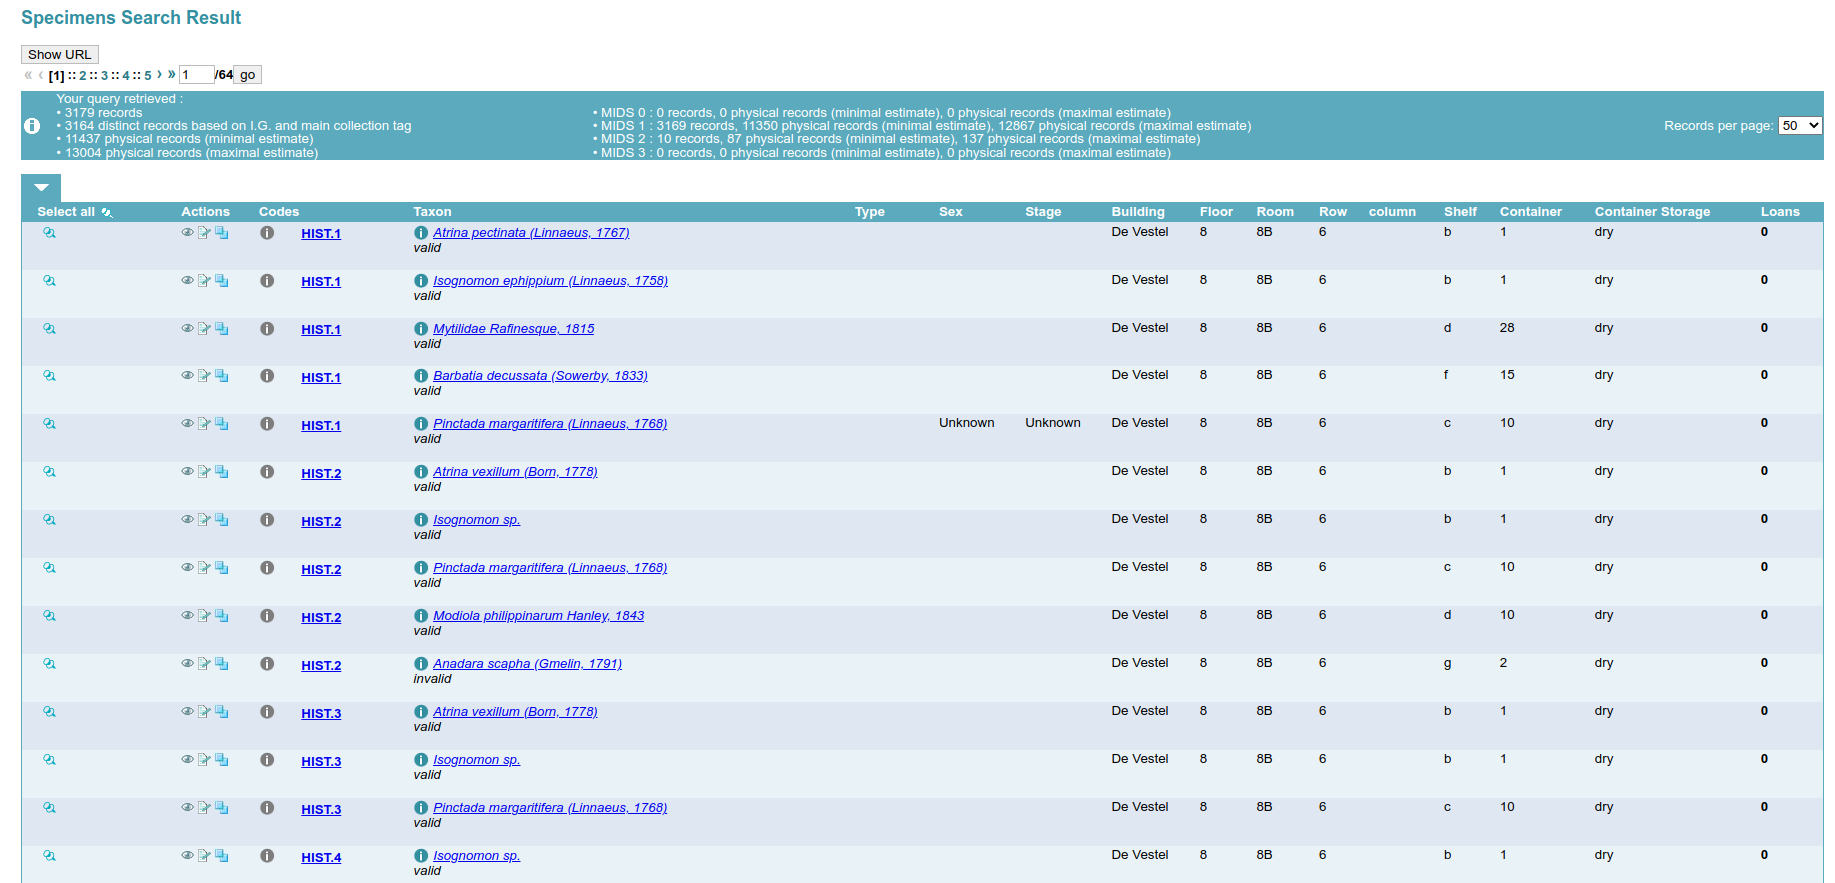Click the eye view icon for Isognomon ephippium row
The image size is (1835, 883).
[187, 281]
